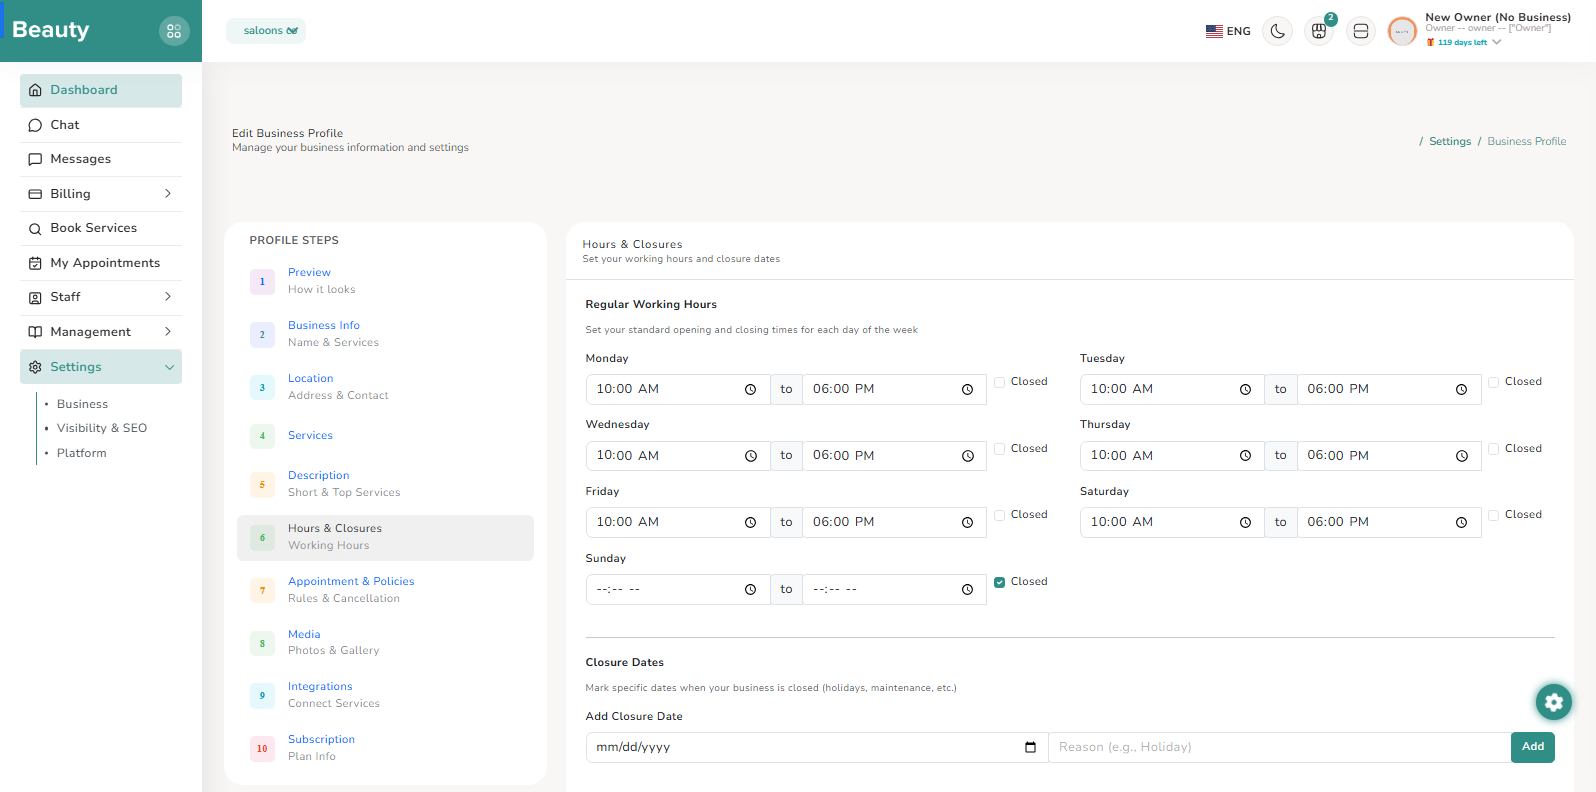Mark Friday as Closed

coord(999,515)
